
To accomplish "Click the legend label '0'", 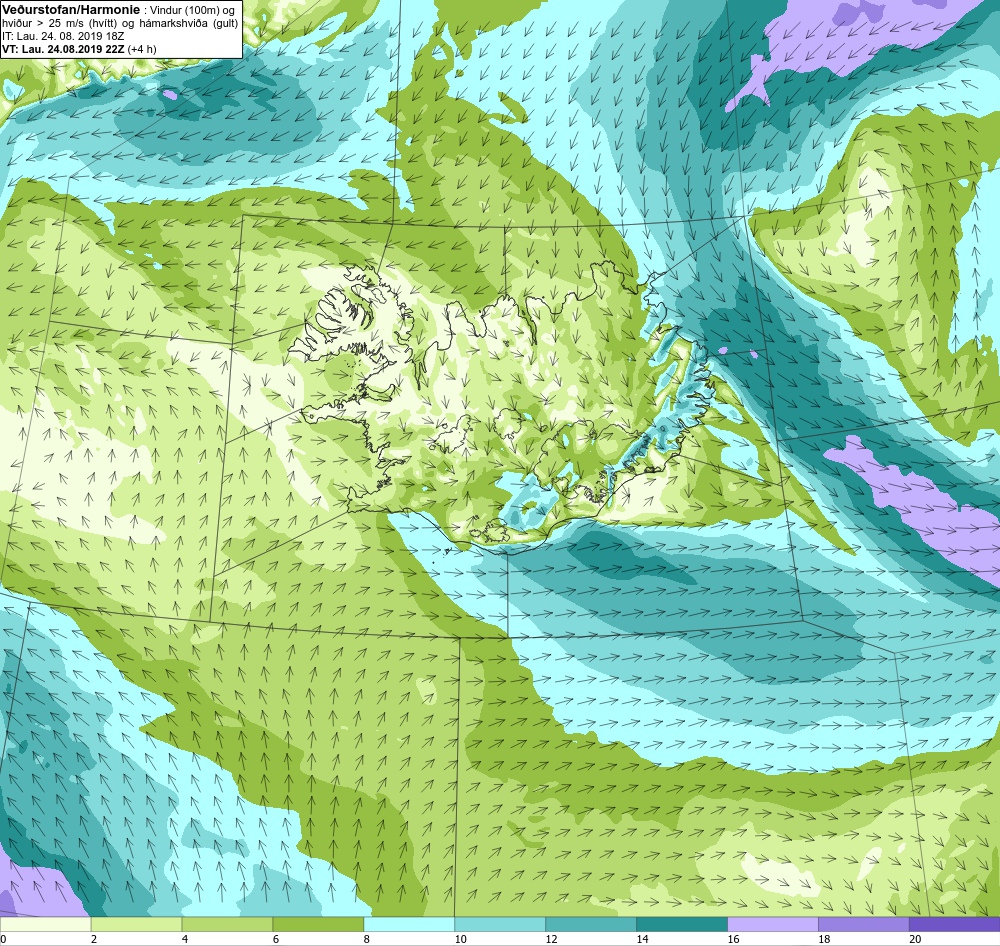I will (x=3, y=939).
